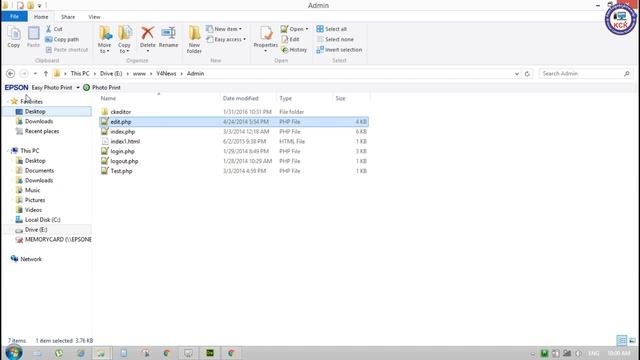
Task: Click Paste shortcut in the ribbon
Action: pyautogui.click(x=67, y=49)
